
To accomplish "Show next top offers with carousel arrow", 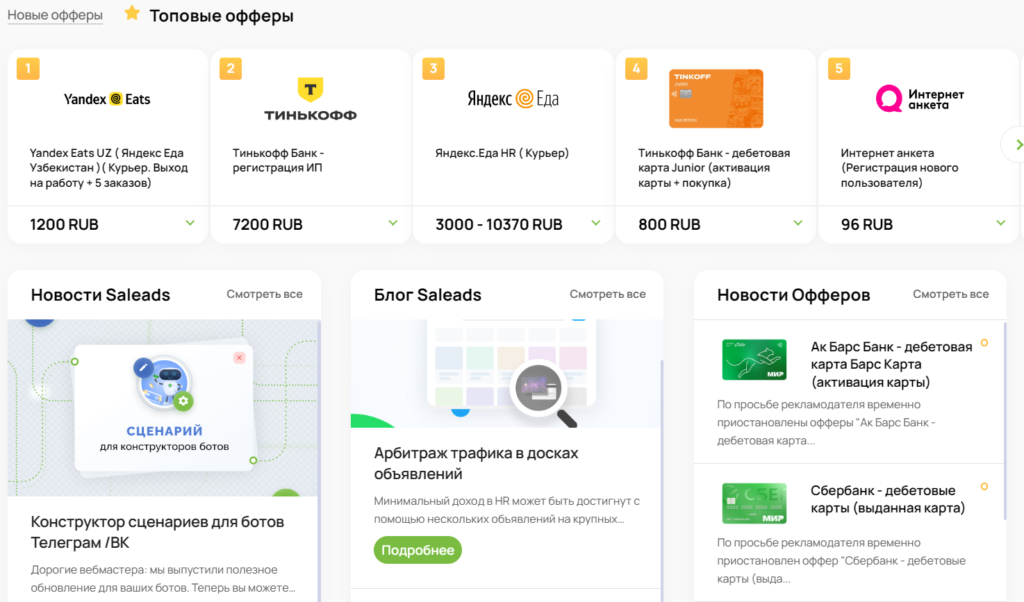I will [1016, 145].
